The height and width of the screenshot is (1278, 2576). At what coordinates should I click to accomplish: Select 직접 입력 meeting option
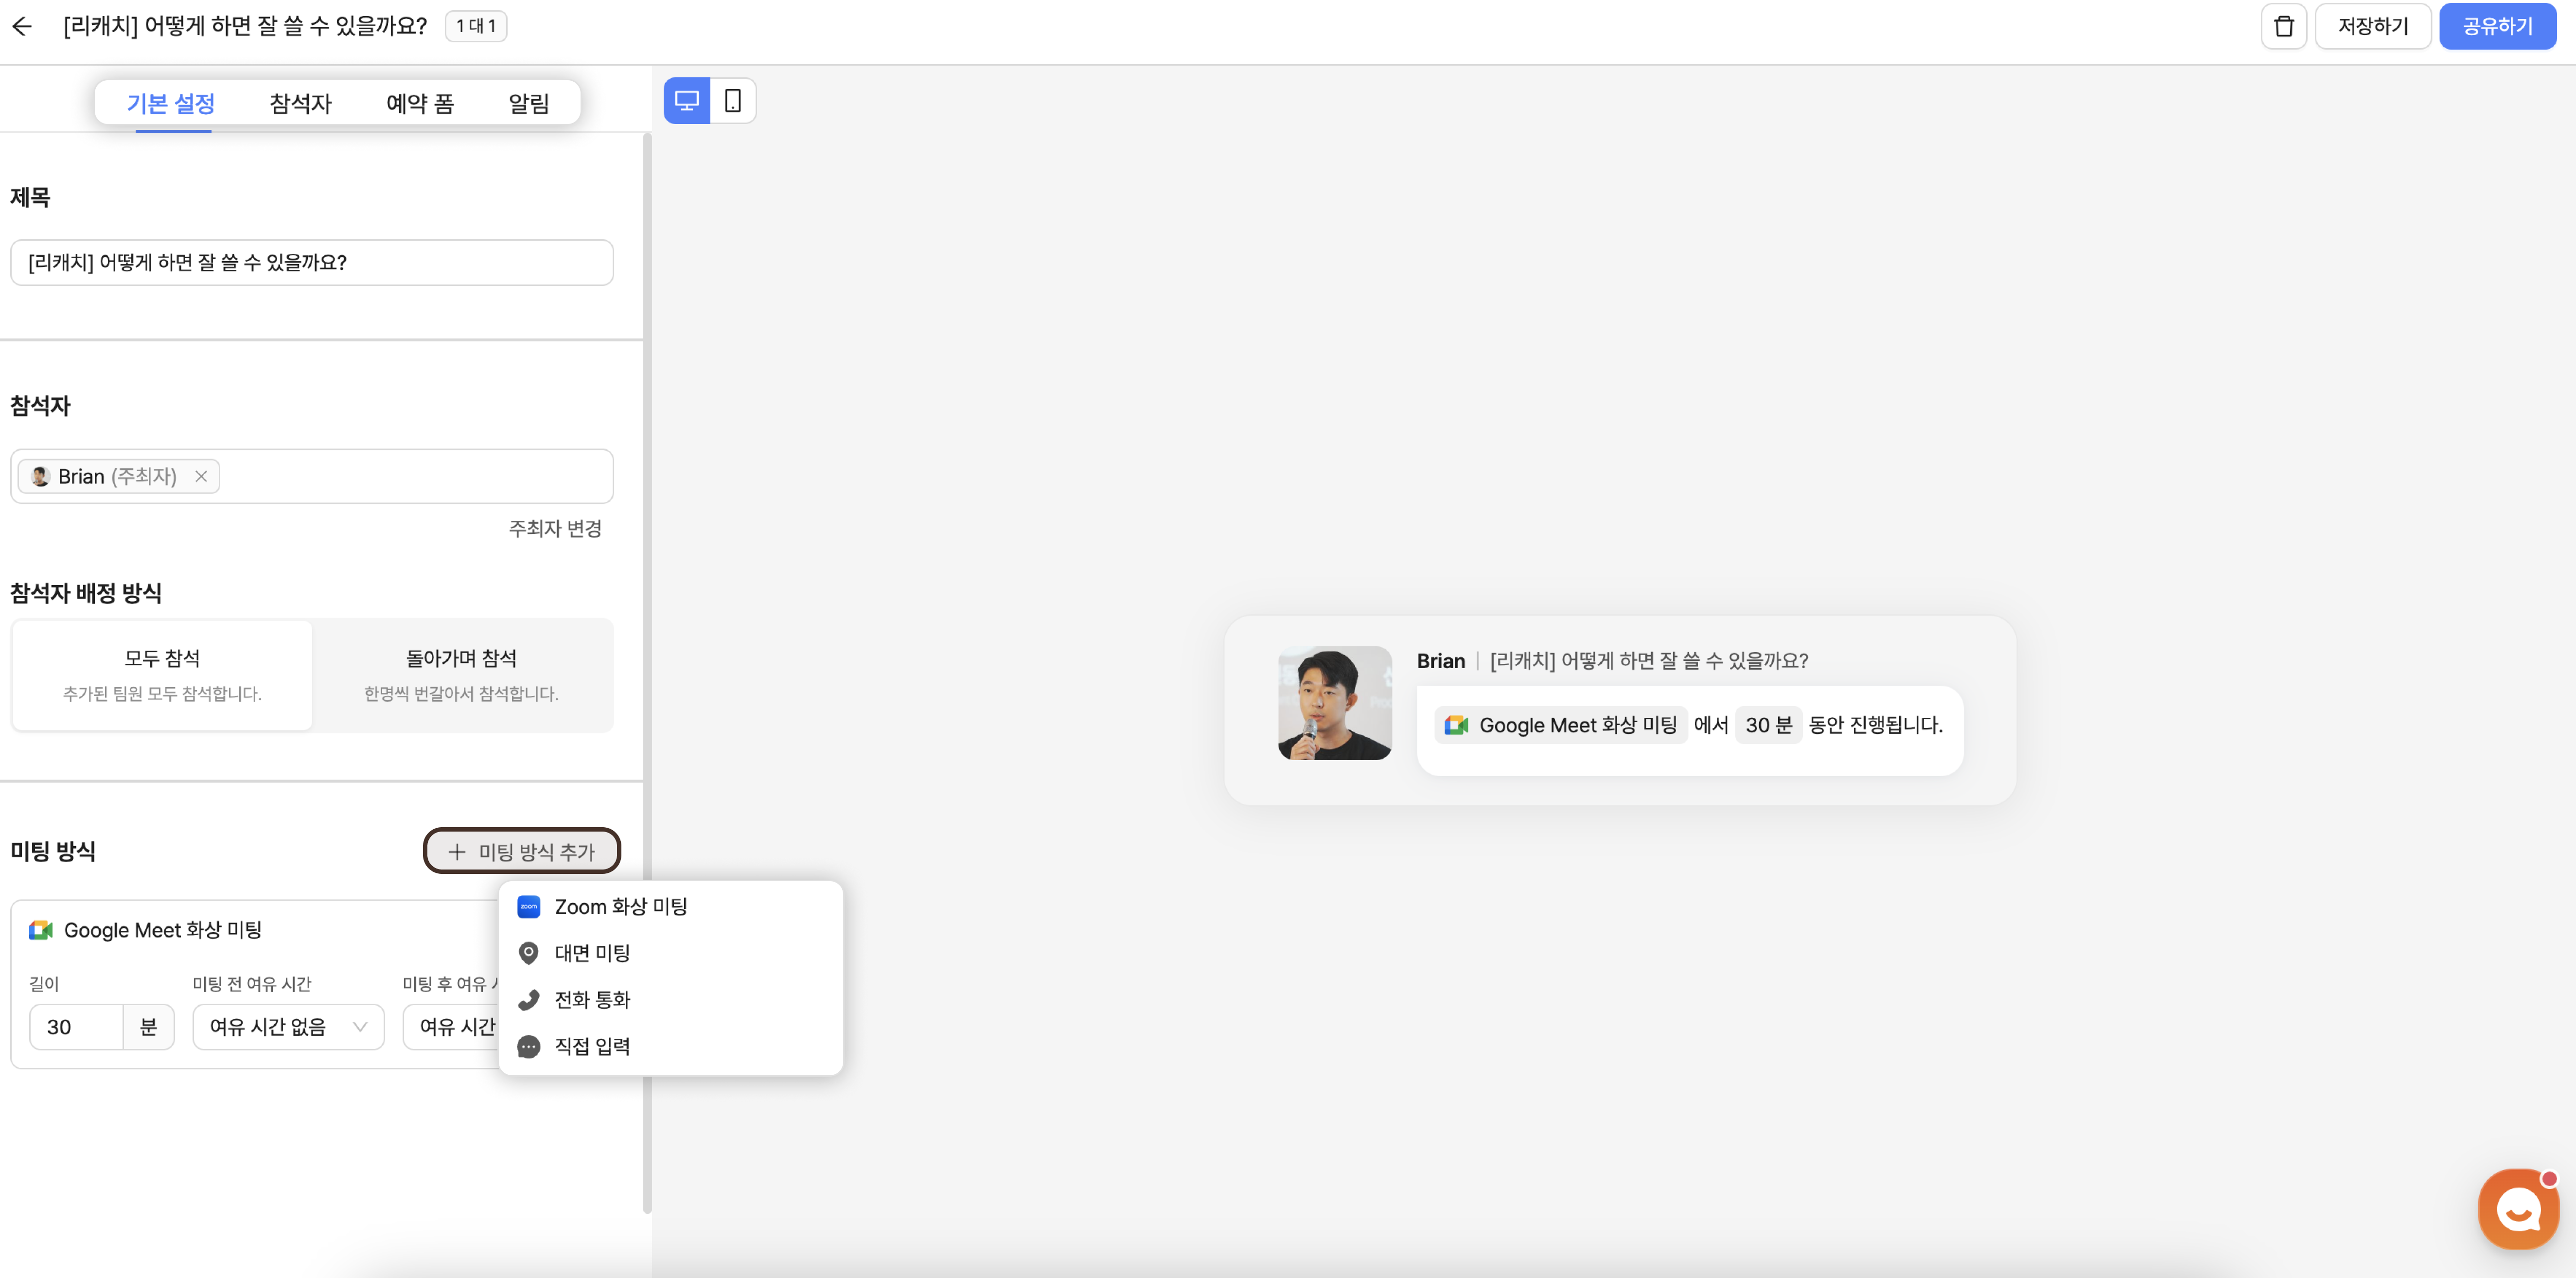(592, 1046)
